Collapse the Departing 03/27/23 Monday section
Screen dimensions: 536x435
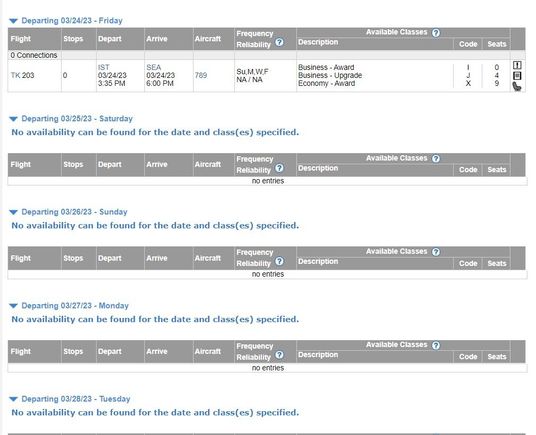tap(13, 306)
